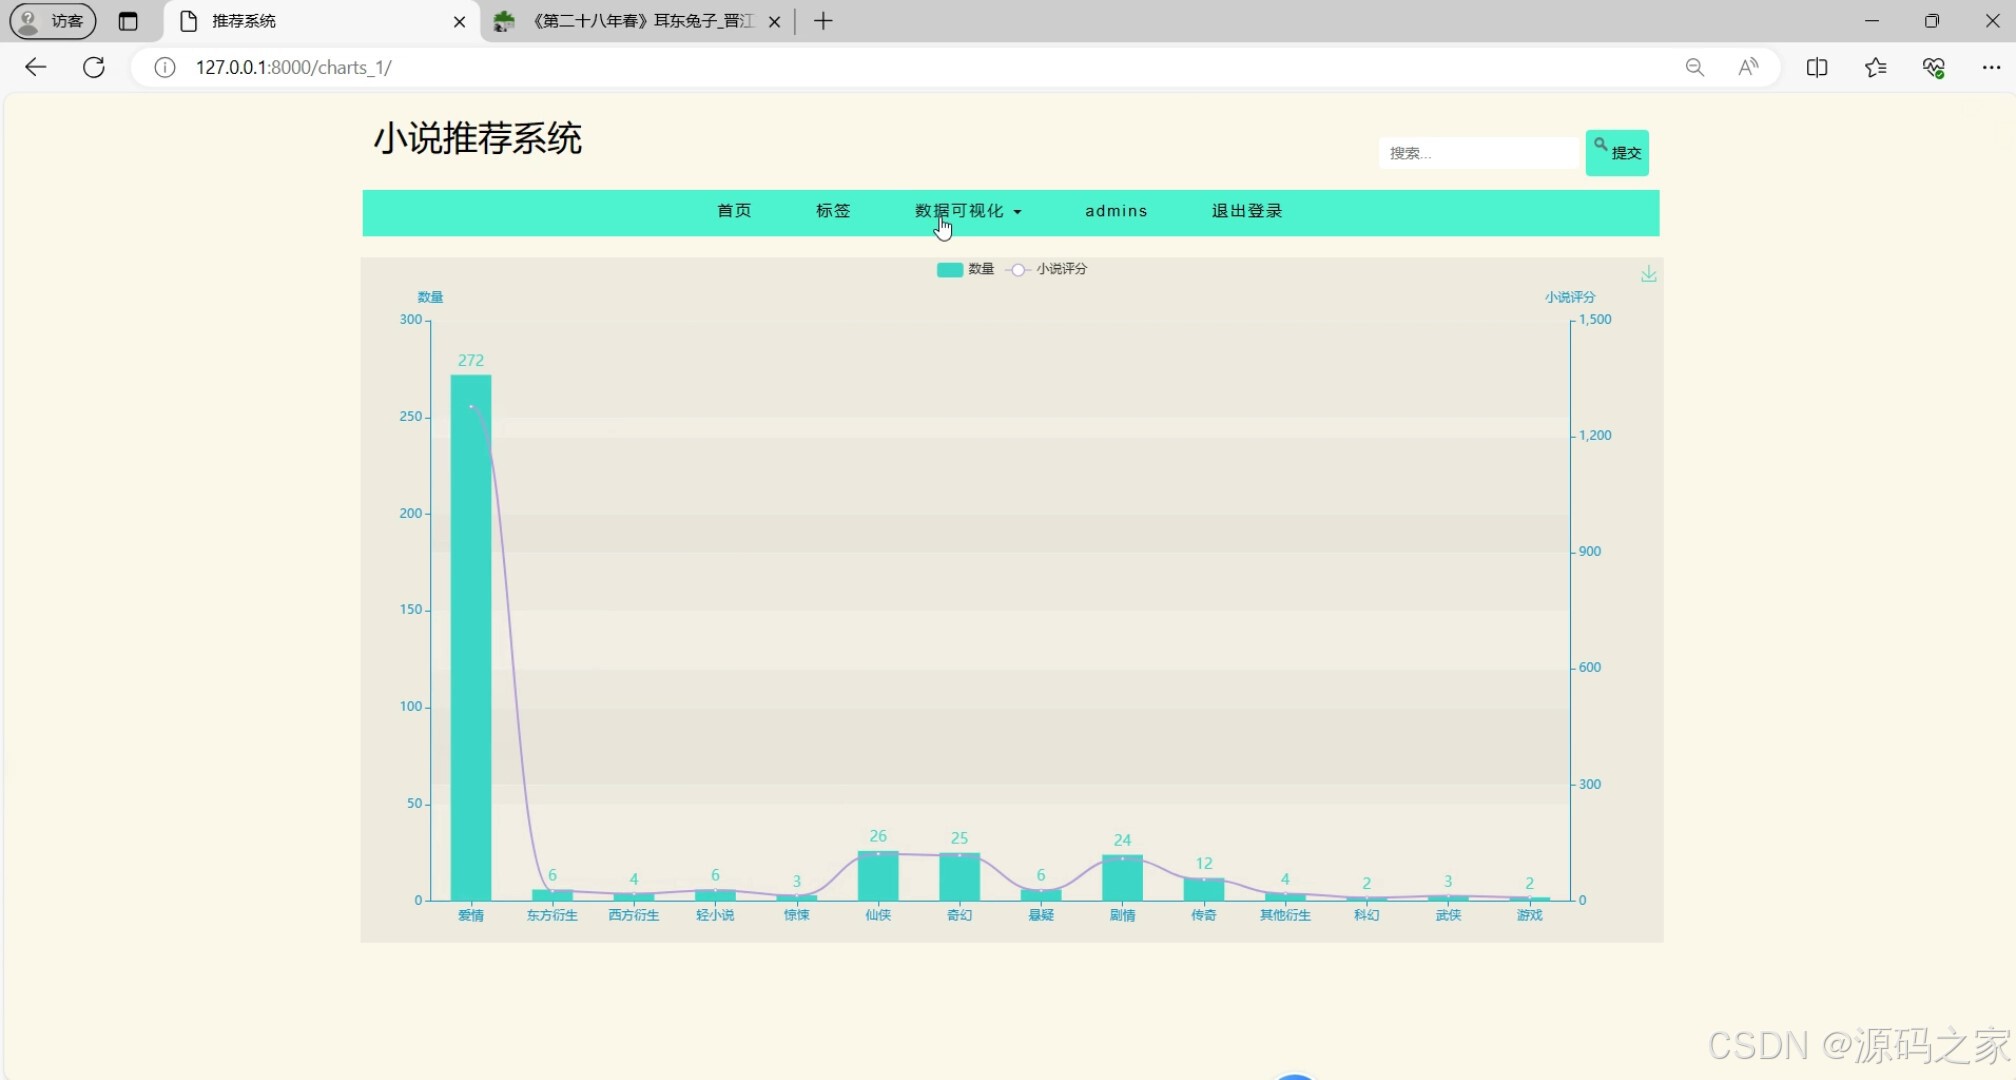The image size is (2016, 1080).
Task: Click 退出登录 to log out
Action: (x=1246, y=211)
